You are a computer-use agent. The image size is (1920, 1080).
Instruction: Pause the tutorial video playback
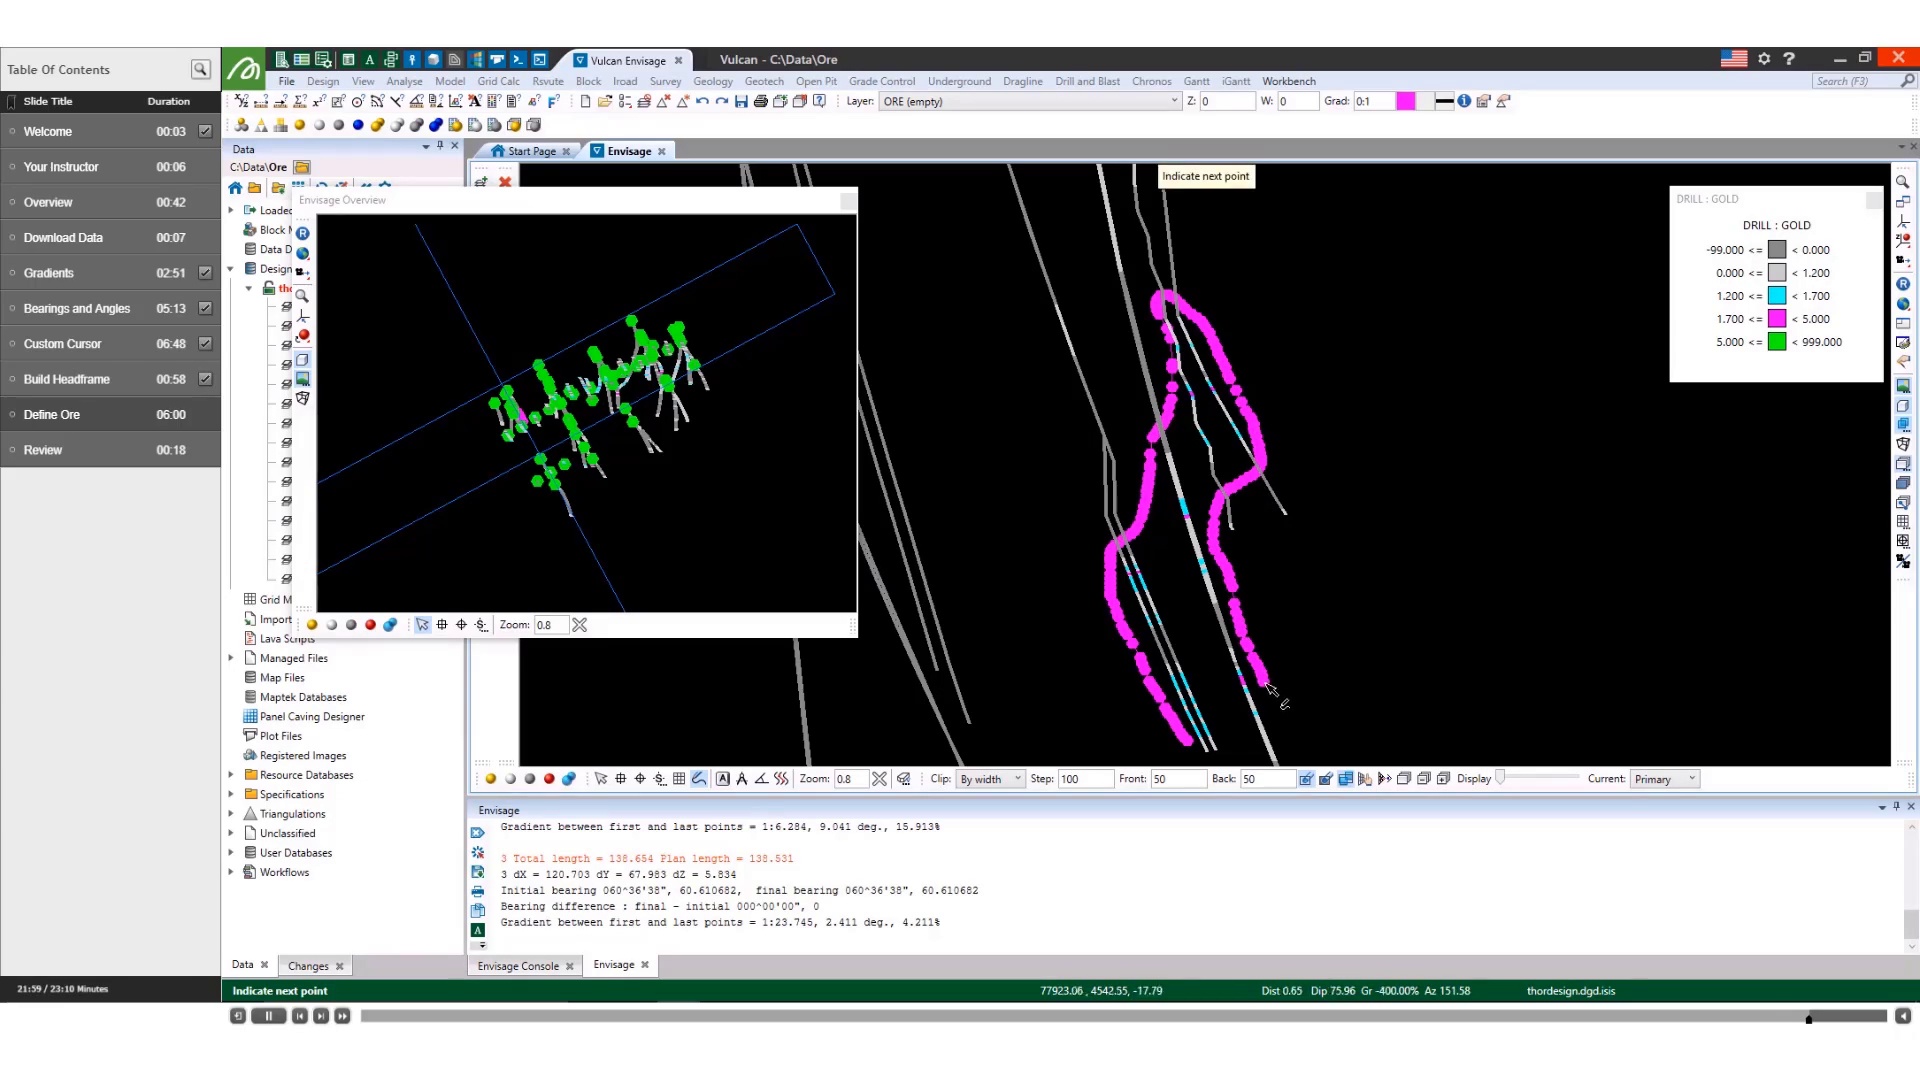click(x=268, y=1015)
